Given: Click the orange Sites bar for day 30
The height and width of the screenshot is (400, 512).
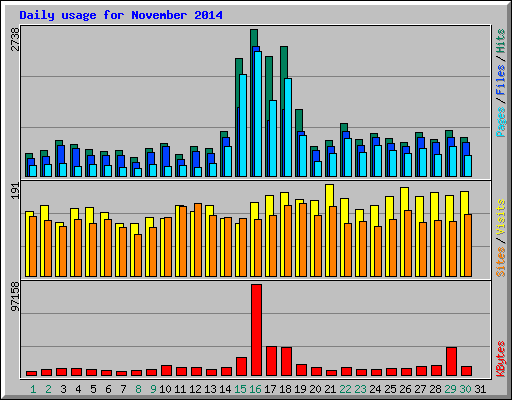Looking at the screenshot, I should click(x=468, y=245).
